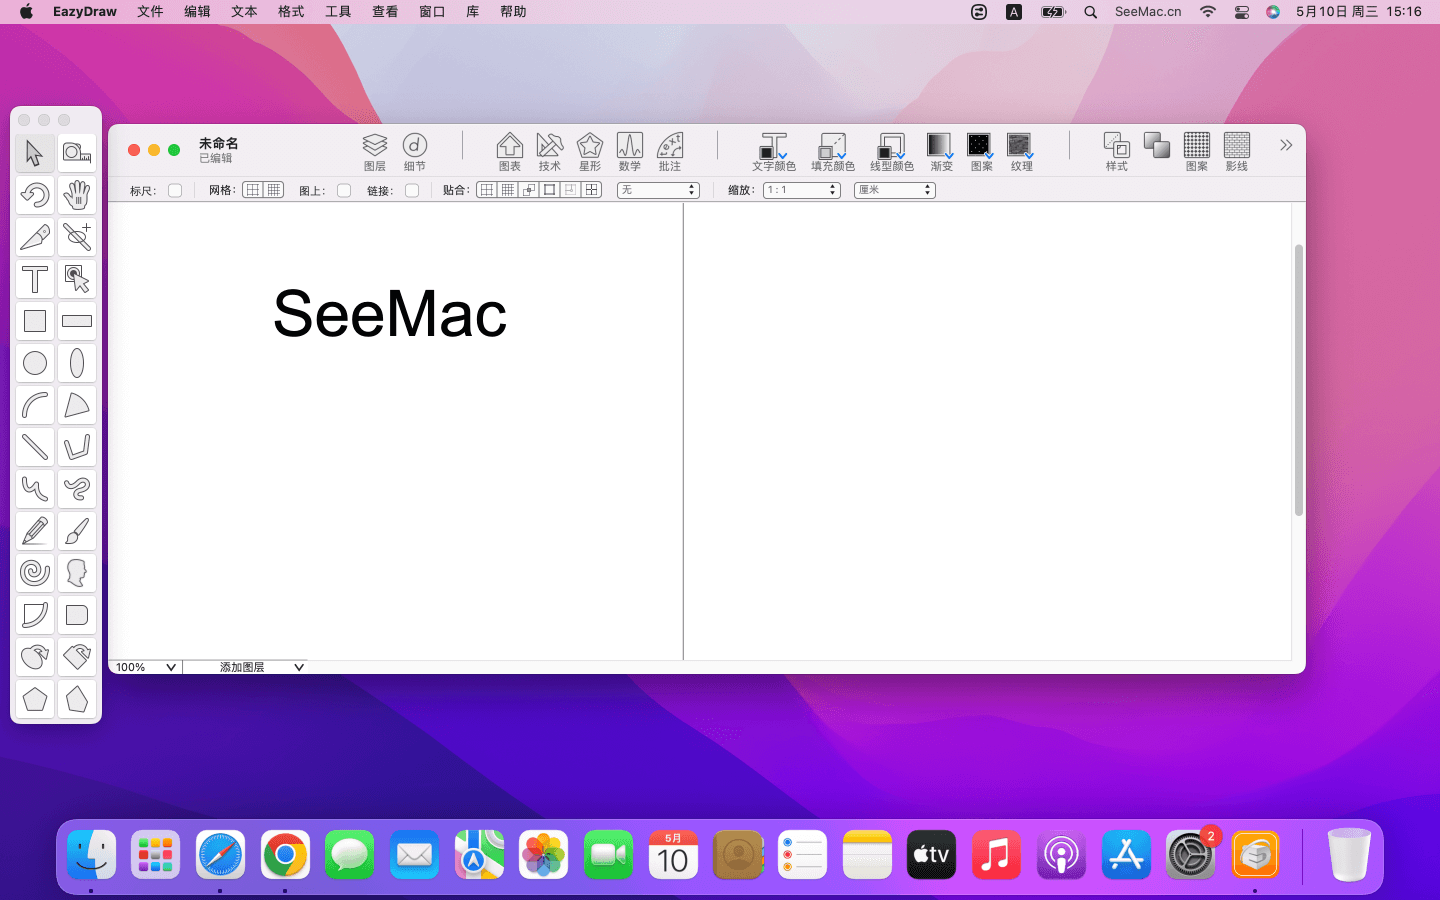The height and width of the screenshot is (900, 1440).
Task: Choose the square shape tool
Action: (x=34, y=321)
